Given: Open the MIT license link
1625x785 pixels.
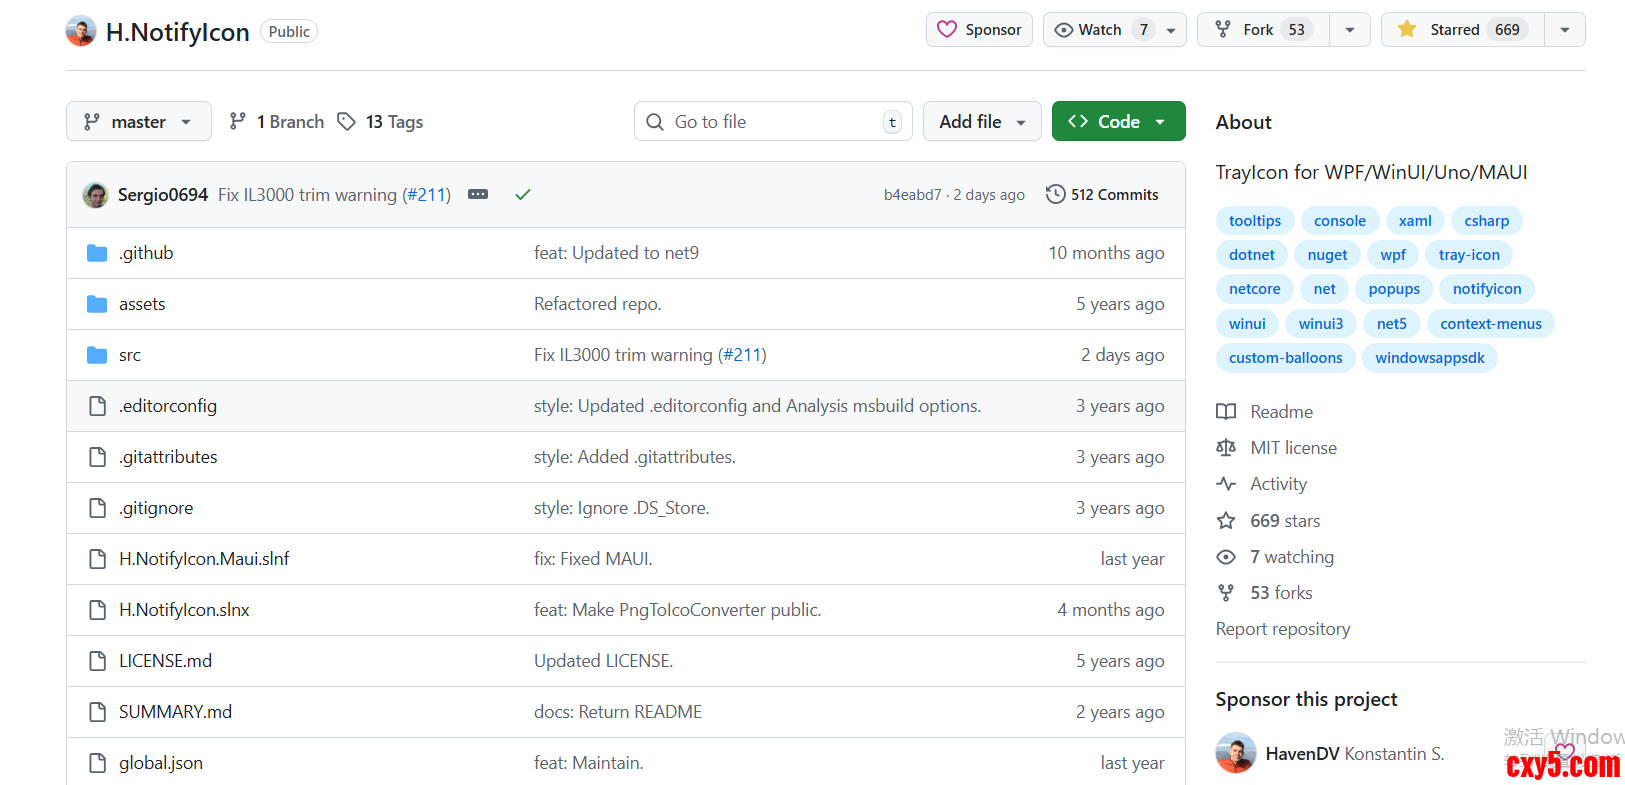Looking at the screenshot, I should 1293,448.
